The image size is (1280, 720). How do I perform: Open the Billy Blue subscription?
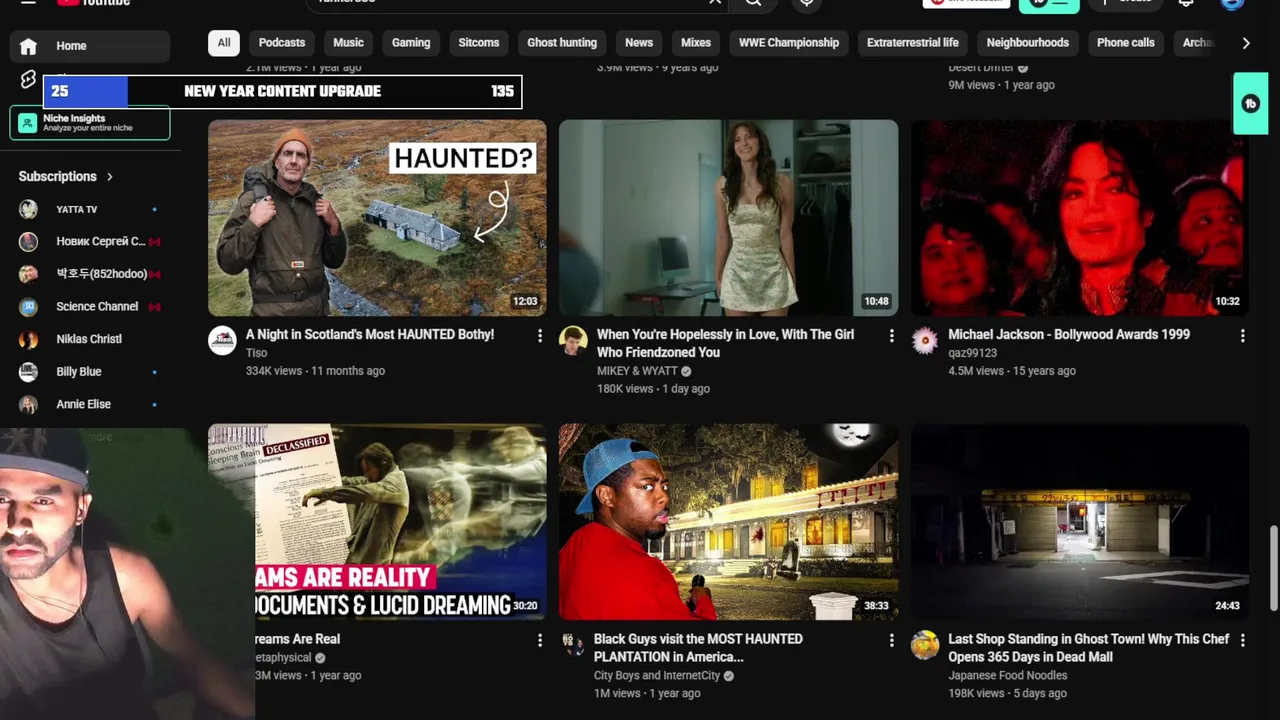(90, 372)
